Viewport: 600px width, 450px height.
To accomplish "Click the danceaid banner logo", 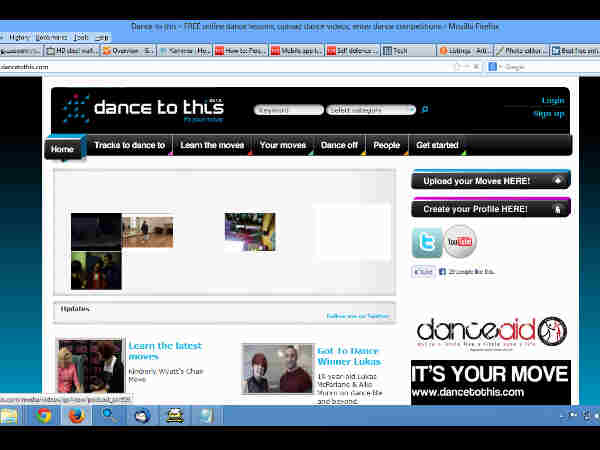I will (x=491, y=332).
